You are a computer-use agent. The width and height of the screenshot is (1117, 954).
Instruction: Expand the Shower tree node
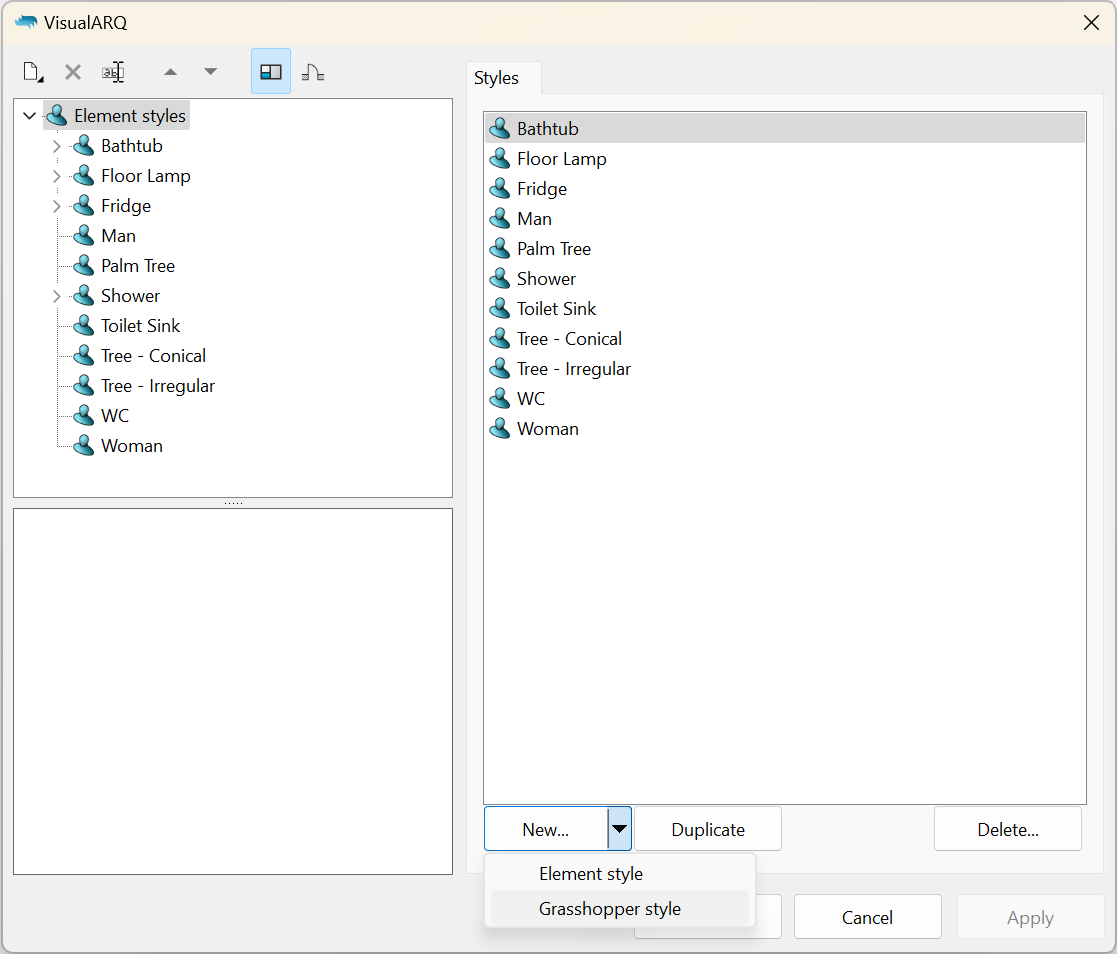click(x=56, y=296)
